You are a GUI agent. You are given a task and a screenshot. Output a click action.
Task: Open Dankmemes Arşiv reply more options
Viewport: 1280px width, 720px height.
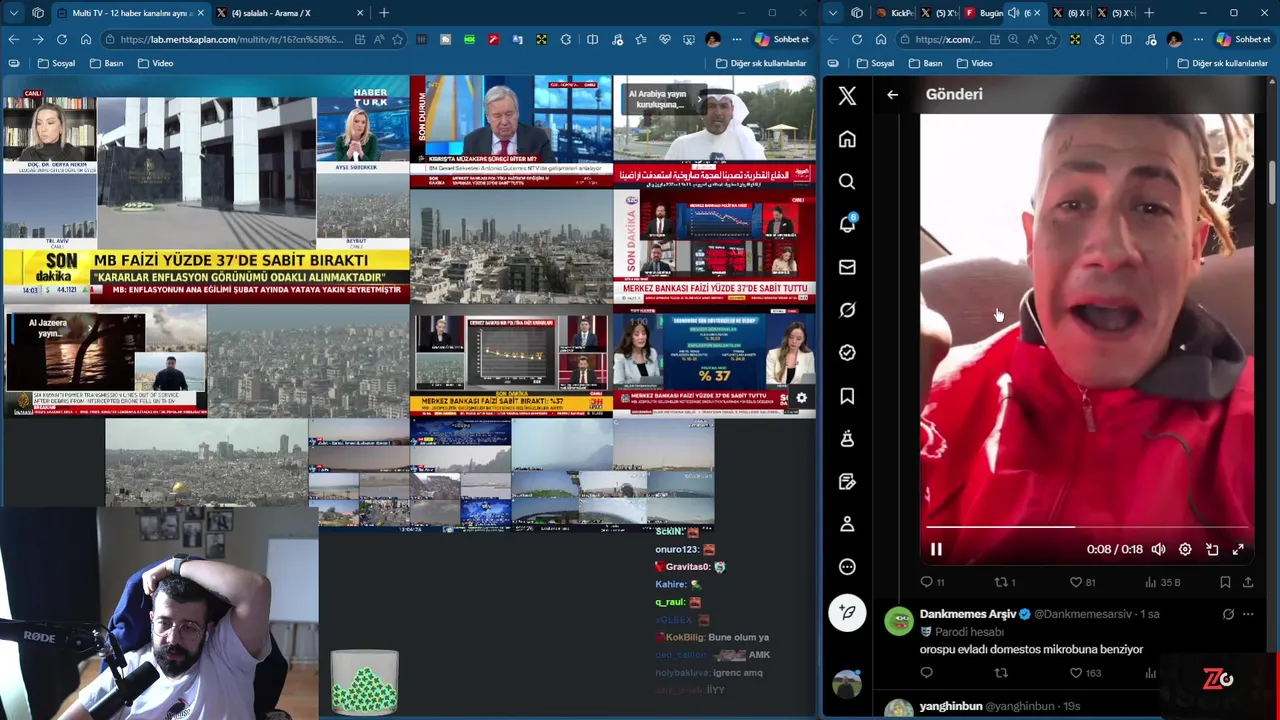[1248, 614]
